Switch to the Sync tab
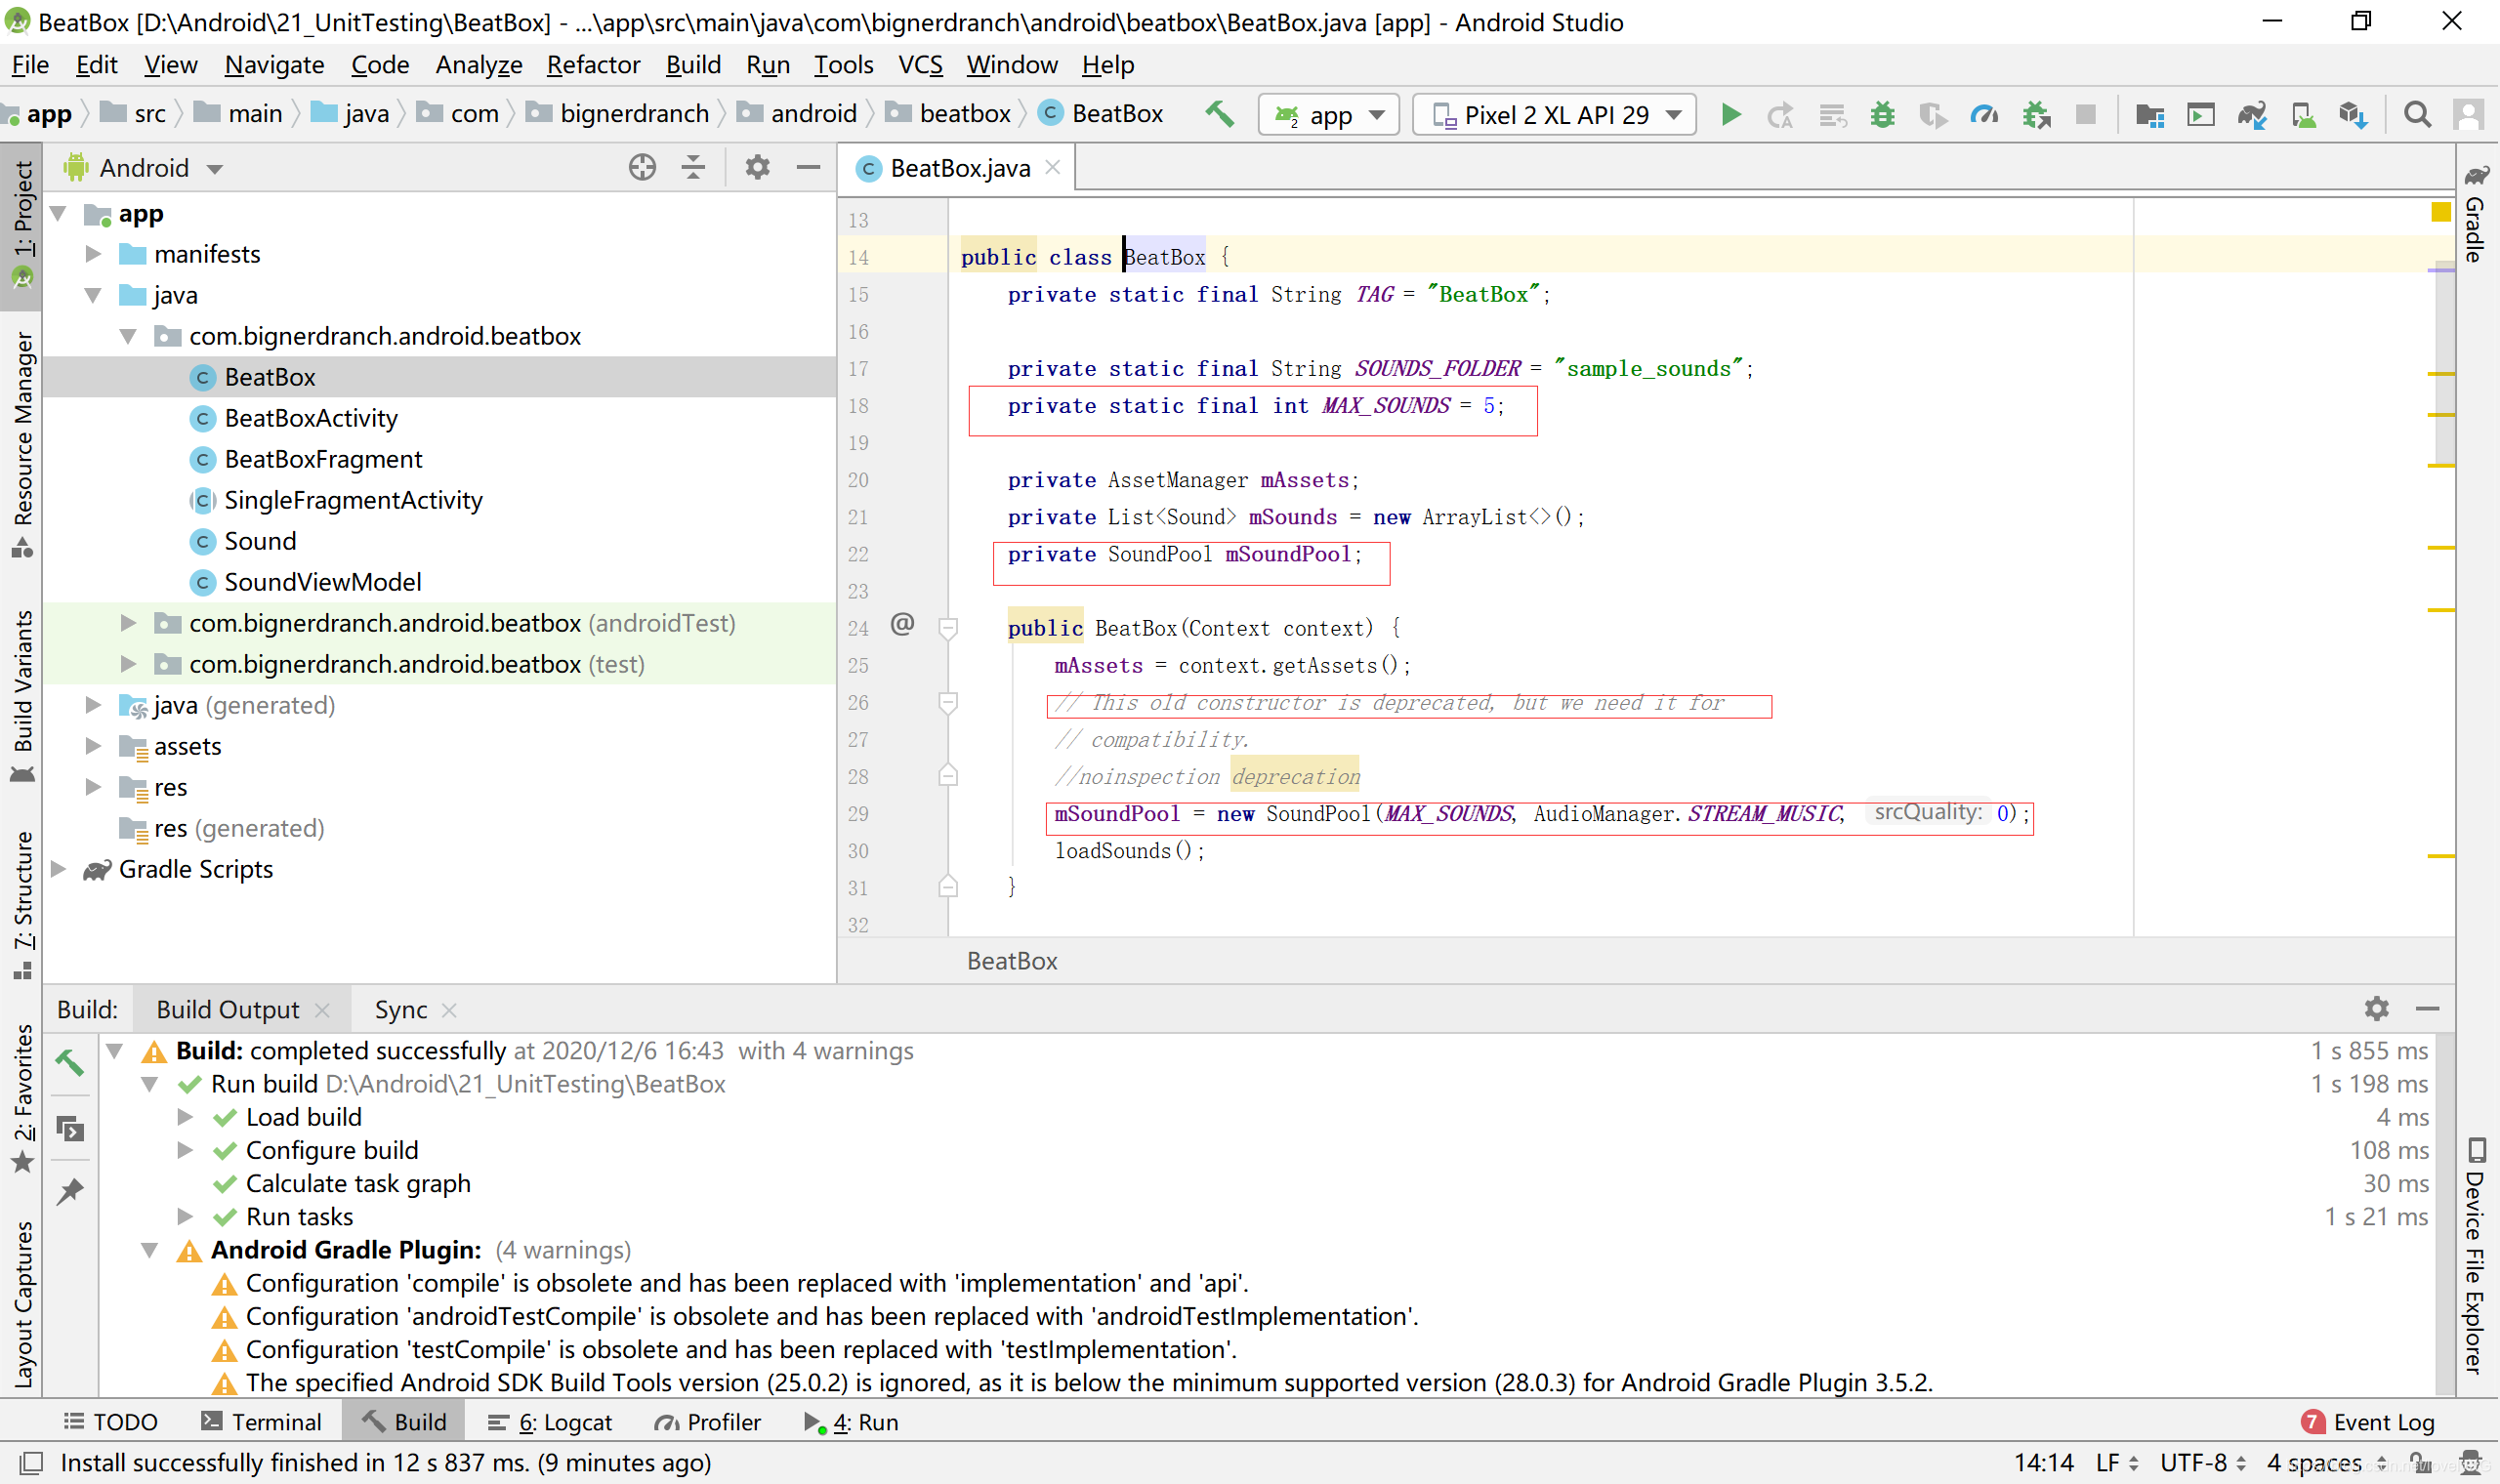 pos(400,1010)
